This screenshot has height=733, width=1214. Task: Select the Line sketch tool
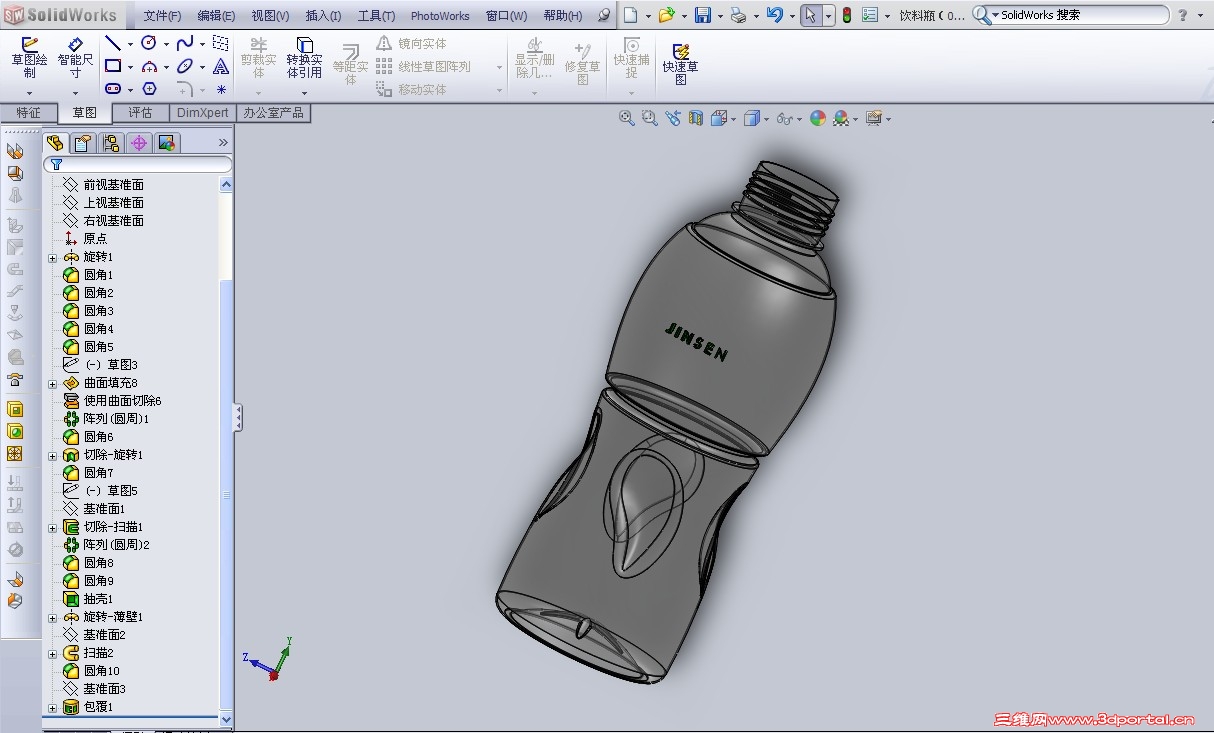(x=113, y=43)
